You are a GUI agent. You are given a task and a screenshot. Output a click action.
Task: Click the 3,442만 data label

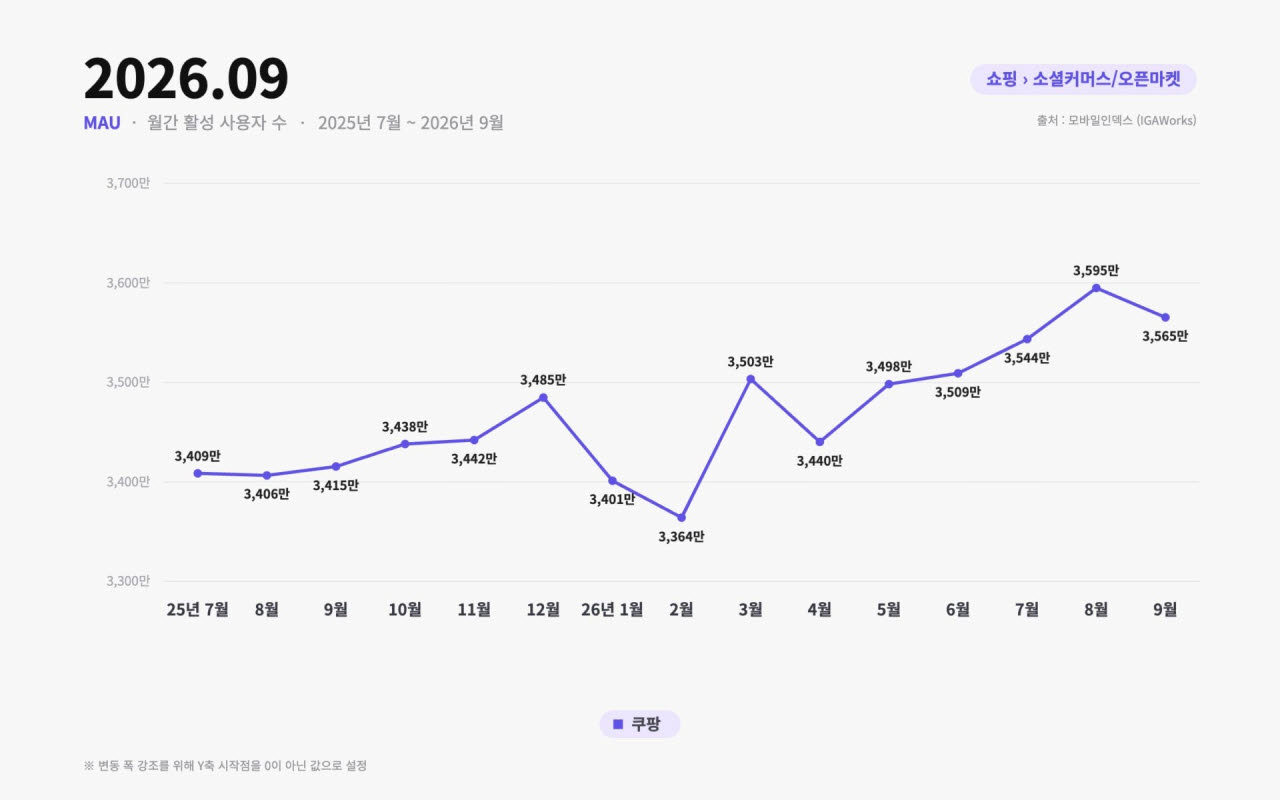tap(474, 459)
